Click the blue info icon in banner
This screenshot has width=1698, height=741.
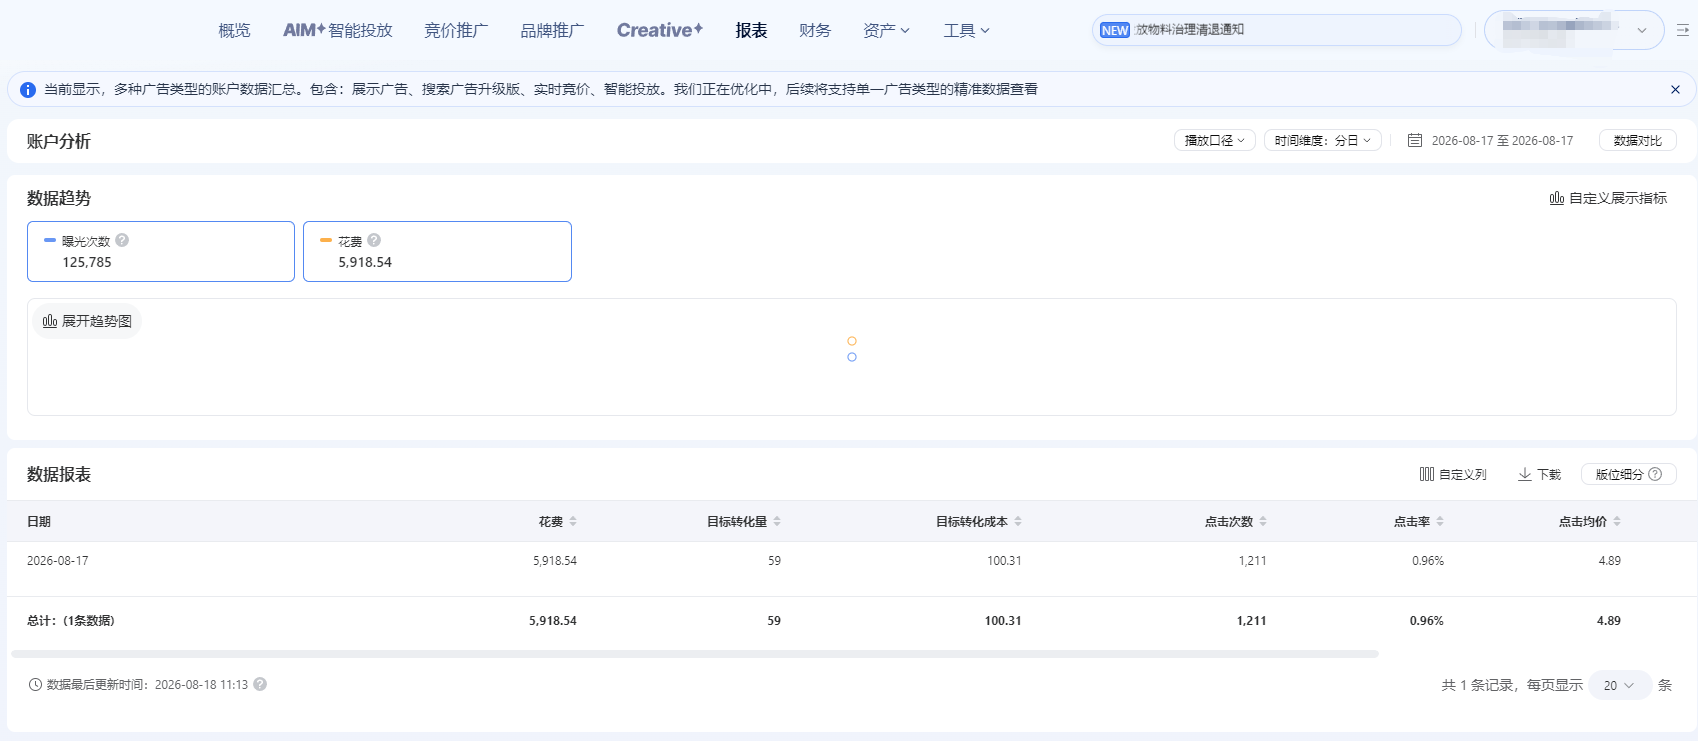tap(28, 90)
